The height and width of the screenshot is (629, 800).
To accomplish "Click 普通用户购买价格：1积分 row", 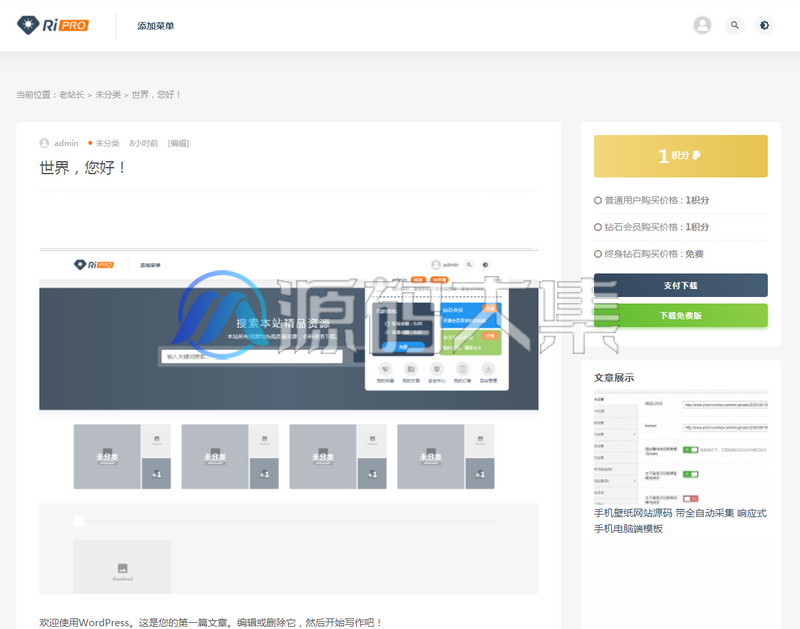I will tap(681, 200).
